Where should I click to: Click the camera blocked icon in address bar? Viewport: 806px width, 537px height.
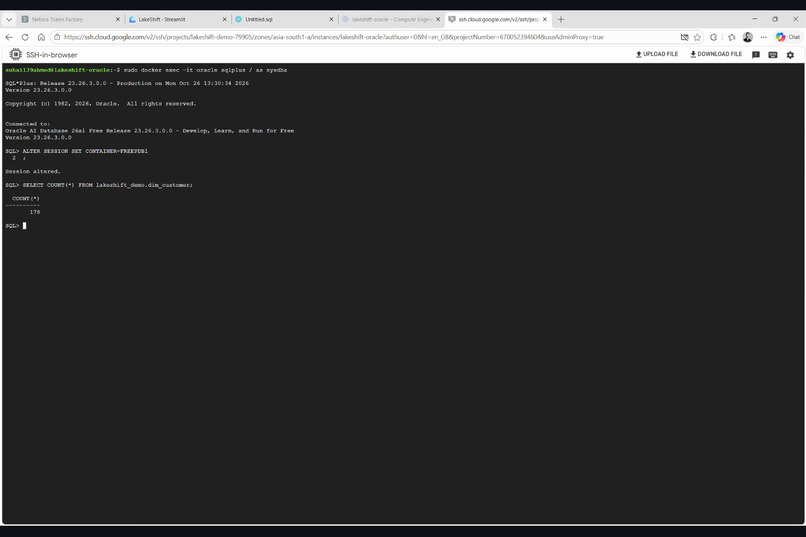point(684,37)
